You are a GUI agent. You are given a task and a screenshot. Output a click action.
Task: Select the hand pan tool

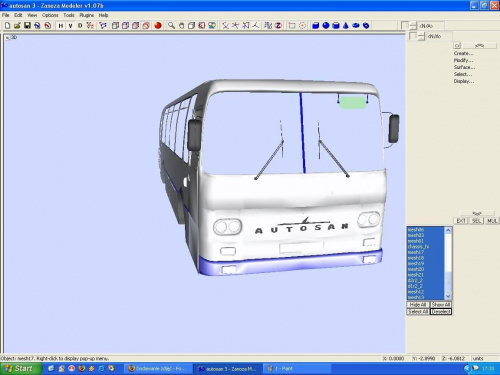(x=181, y=25)
